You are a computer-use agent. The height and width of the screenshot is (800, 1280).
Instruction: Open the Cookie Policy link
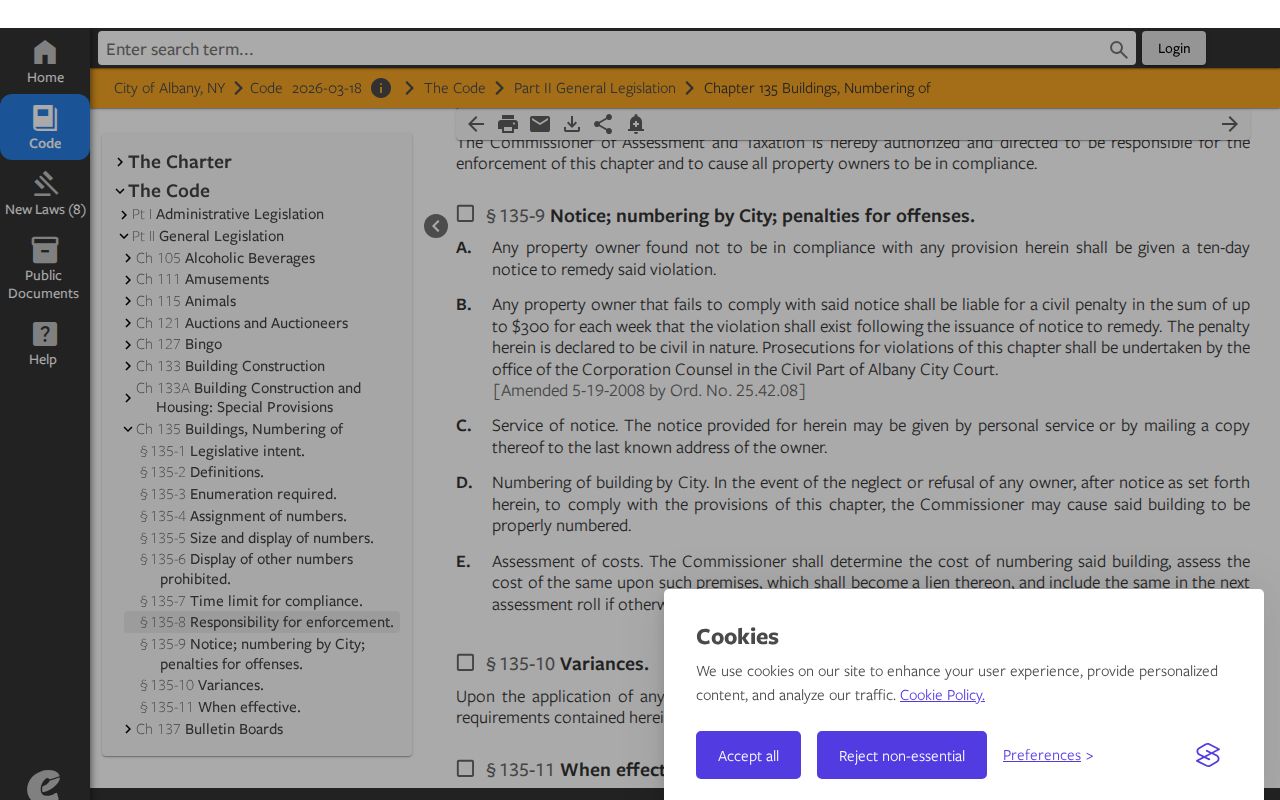(942, 695)
